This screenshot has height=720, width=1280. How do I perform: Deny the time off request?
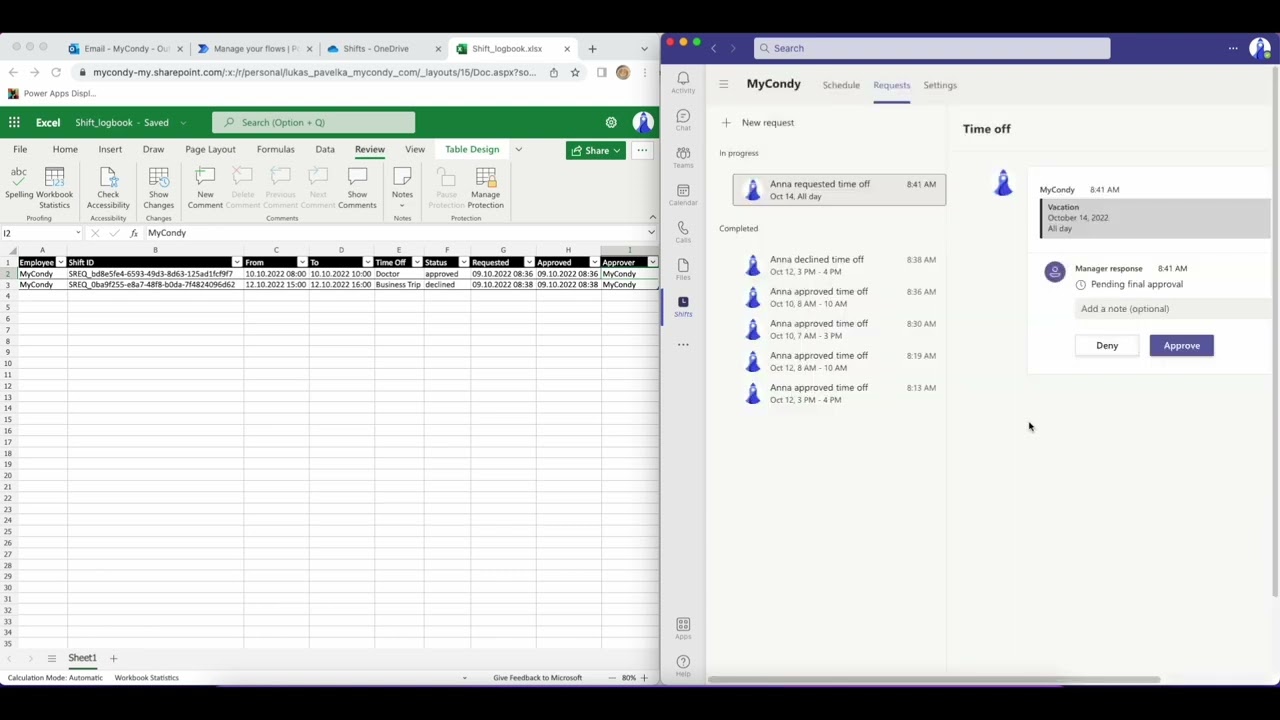[x=1107, y=345]
